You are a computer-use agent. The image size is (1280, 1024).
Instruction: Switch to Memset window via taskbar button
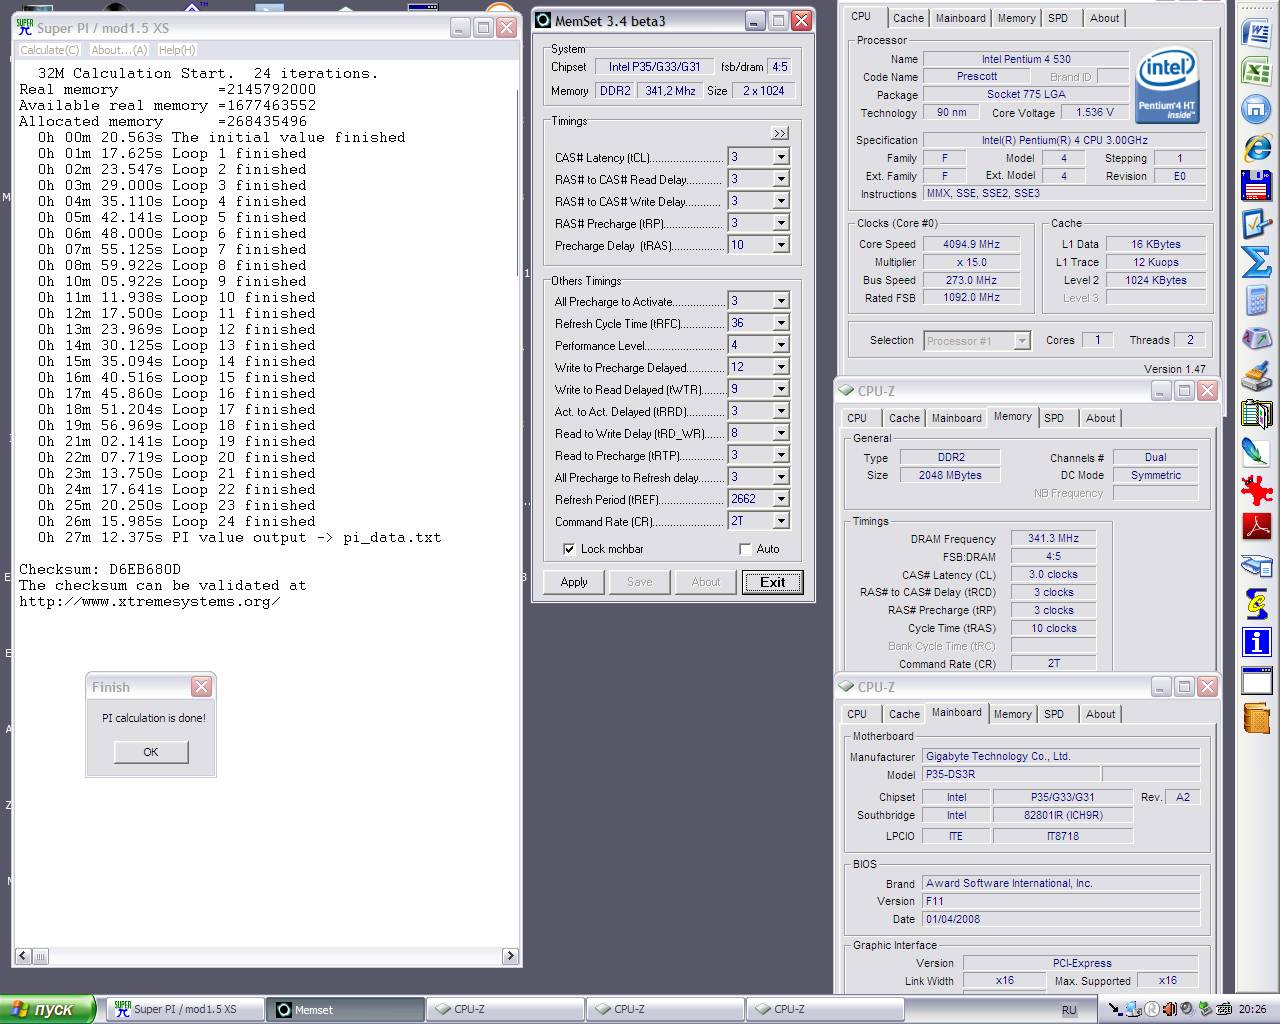pyautogui.click(x=347, y=1009)
